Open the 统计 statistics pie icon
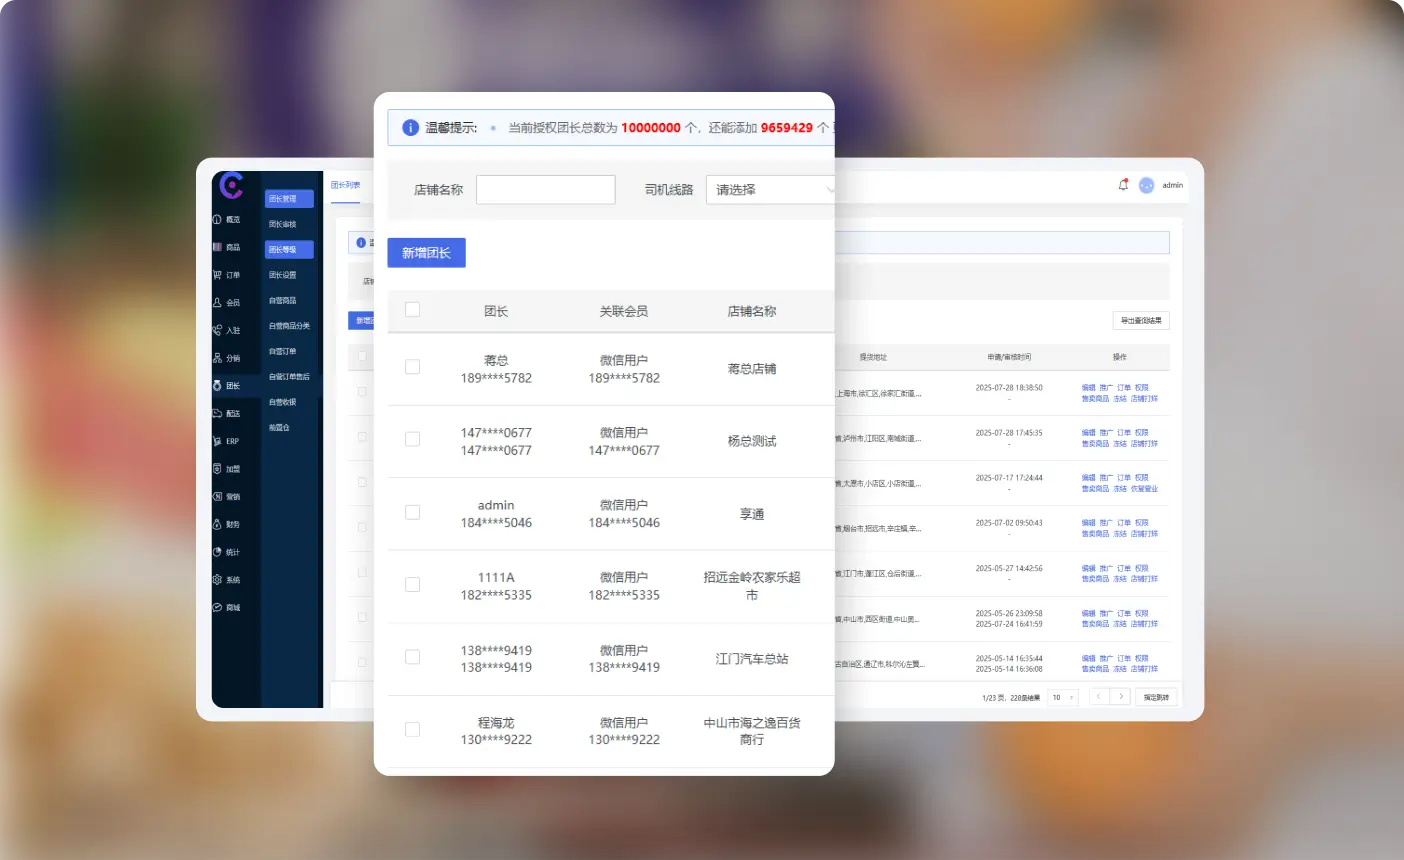This screenshot has width=1404, height=860. pos(218,552)
